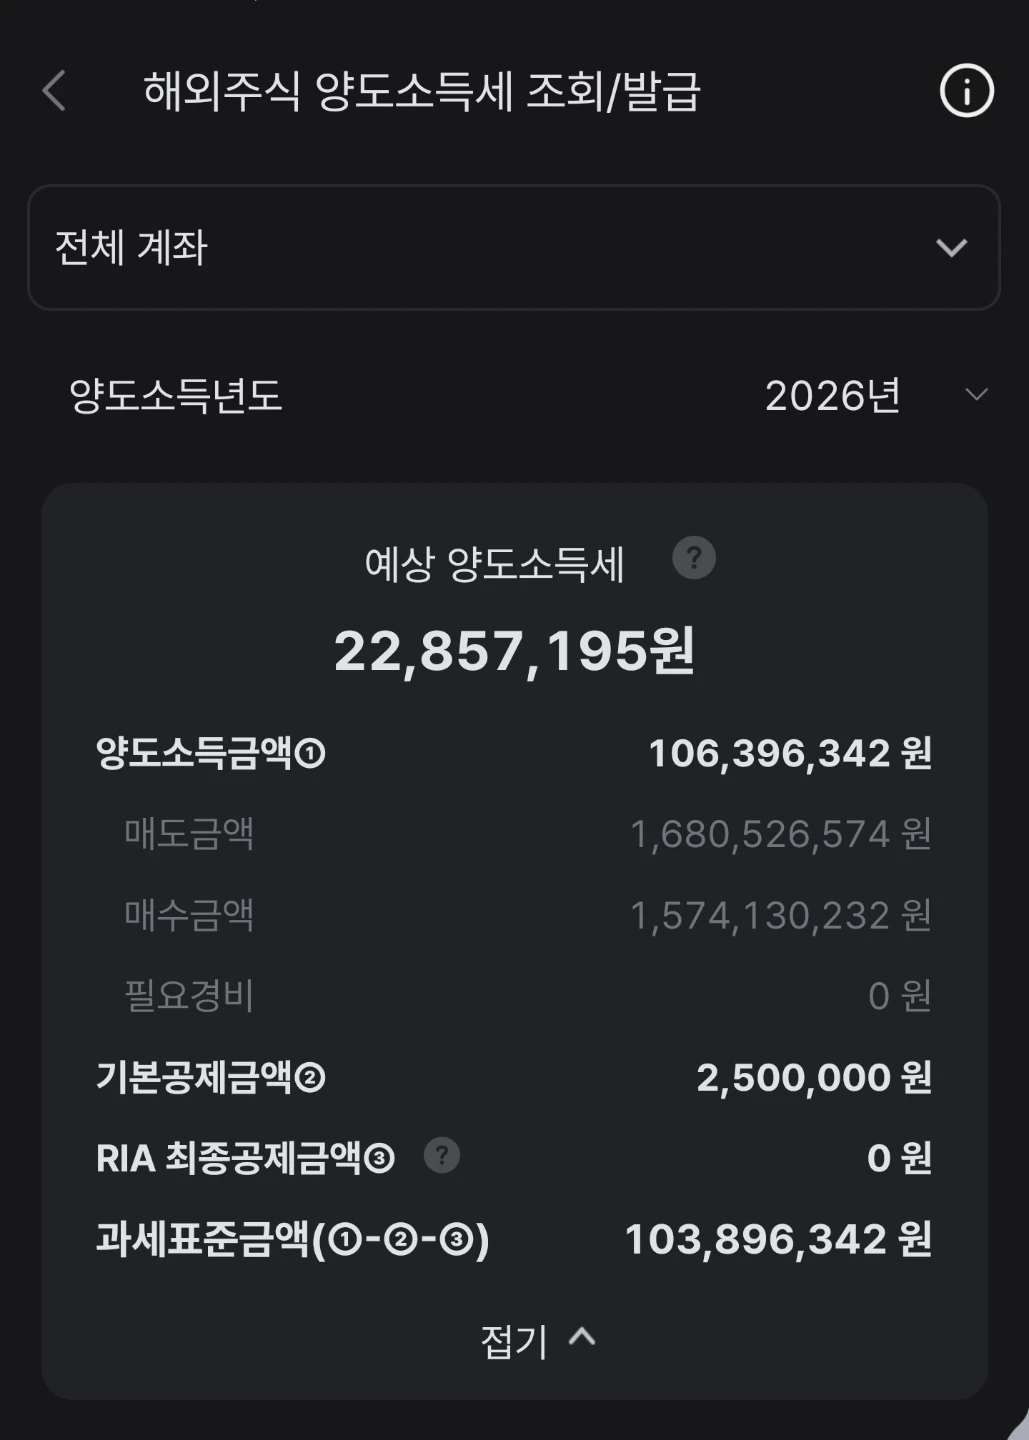The height and width of the screenshot is (1440, 1029).
Task: Open help icon beside 예상 양도소득세
Action: tap(694, 558)
